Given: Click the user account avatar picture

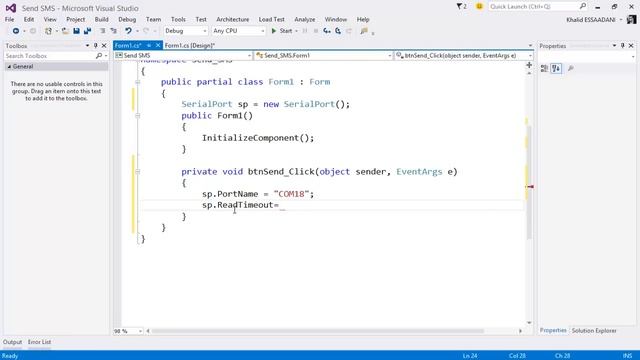Looking at the screenshot, I should point(631,20).
